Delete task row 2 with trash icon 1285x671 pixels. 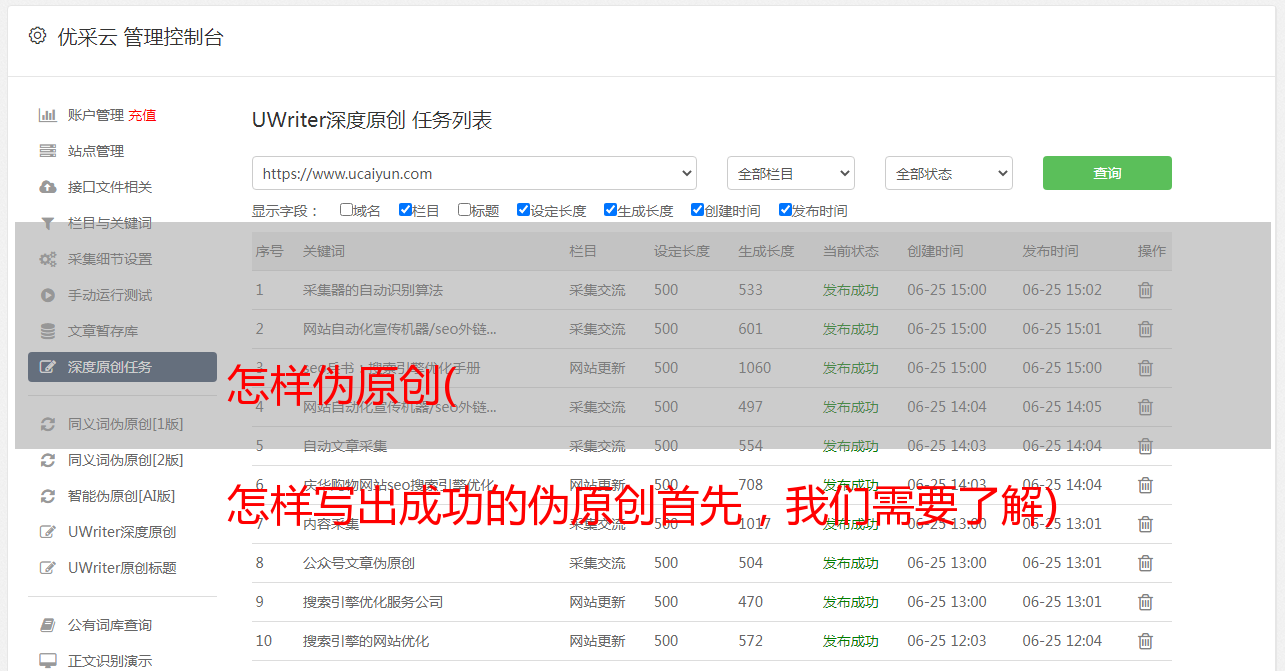pos(1146,329)
